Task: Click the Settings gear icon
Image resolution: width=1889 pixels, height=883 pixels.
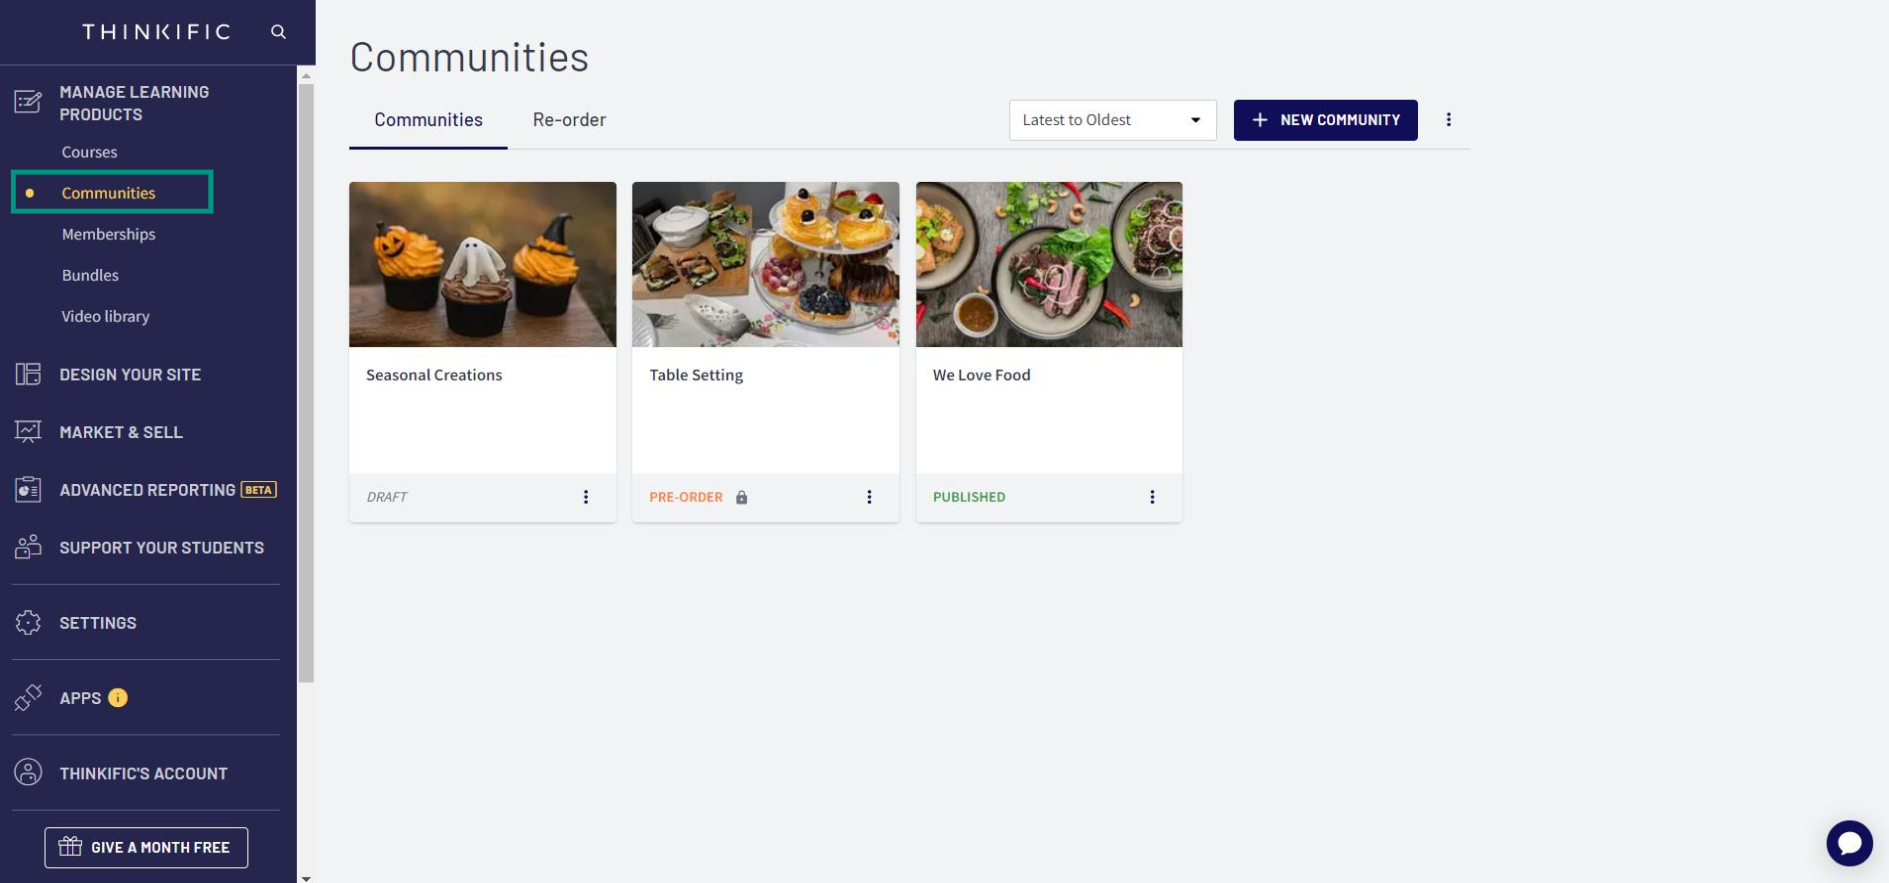Action: [x=28, y=622]
